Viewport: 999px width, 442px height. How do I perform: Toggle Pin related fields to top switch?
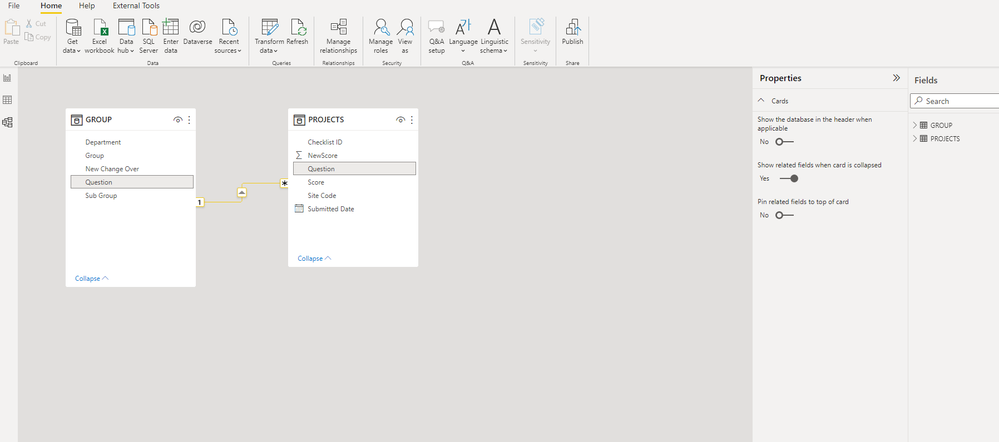784,215
